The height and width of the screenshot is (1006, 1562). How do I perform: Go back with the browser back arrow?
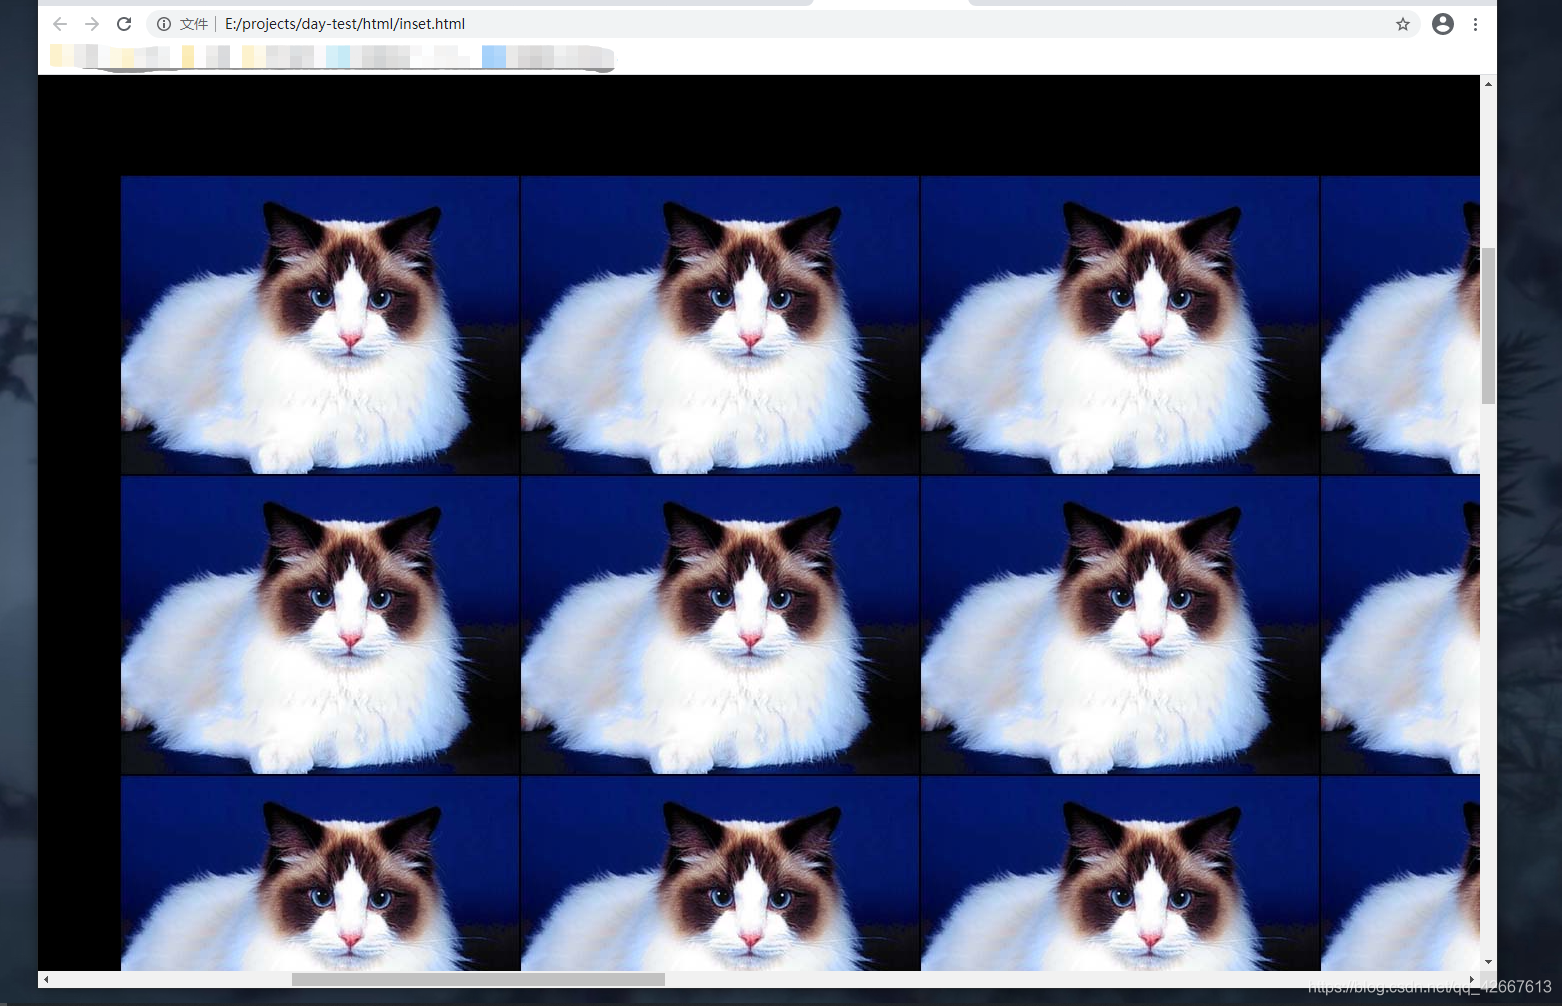pos(60,24)
